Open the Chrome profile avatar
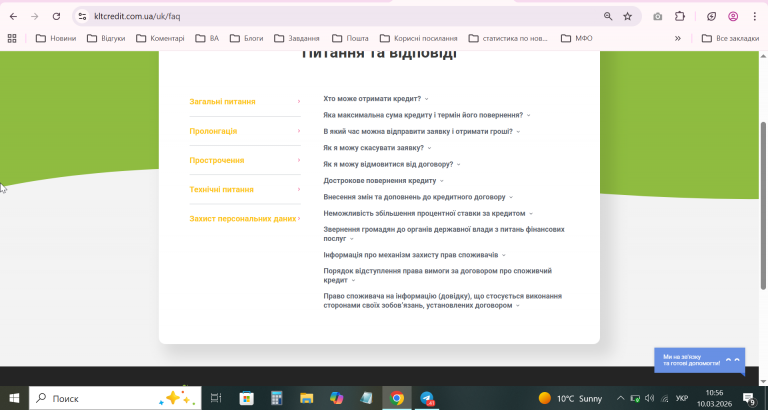The width and height of the screenshot is (768, 410). pos(733,16)
